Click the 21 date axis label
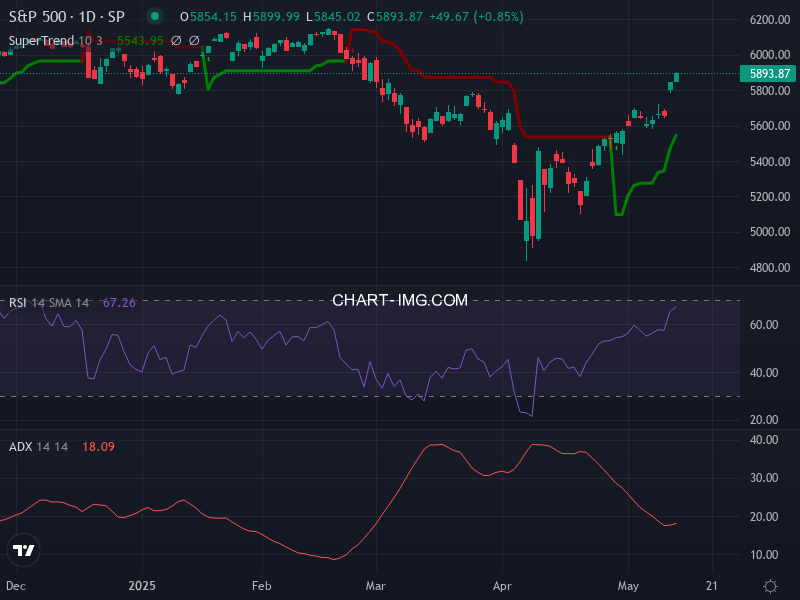Viewport: 800px width, 600px height. click(x=712, y=586)
